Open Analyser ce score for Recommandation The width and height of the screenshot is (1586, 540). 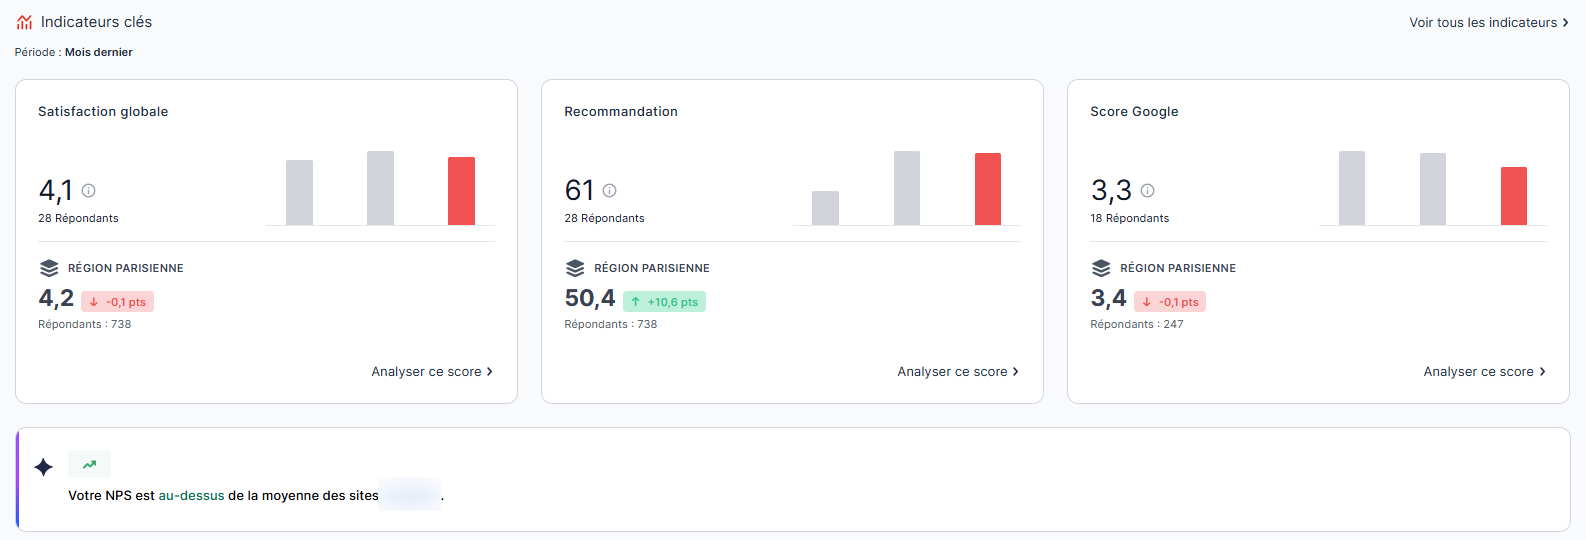(958, 372)
